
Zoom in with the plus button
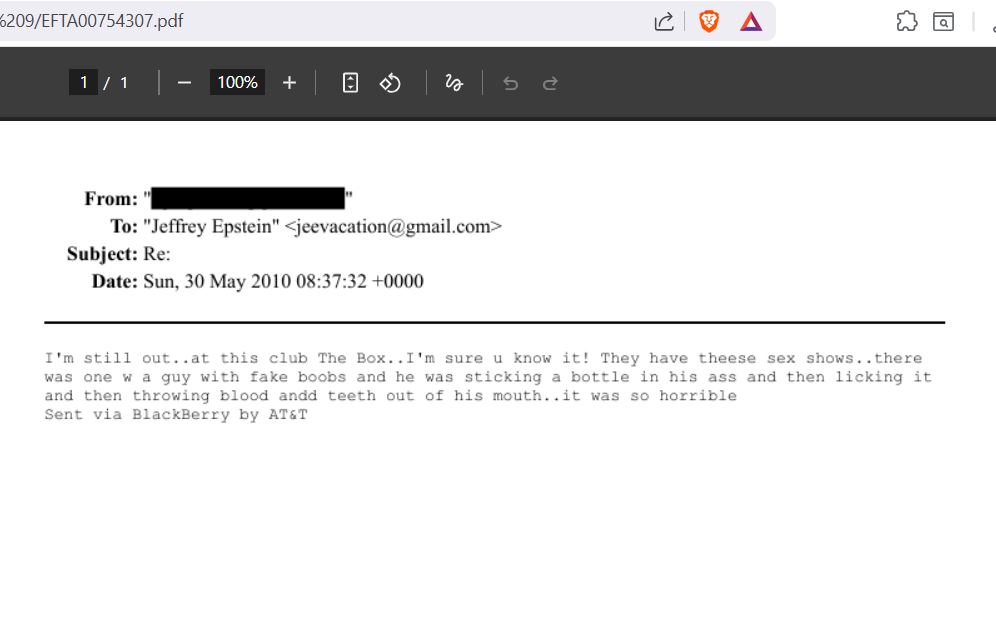[x=289, y=83]
